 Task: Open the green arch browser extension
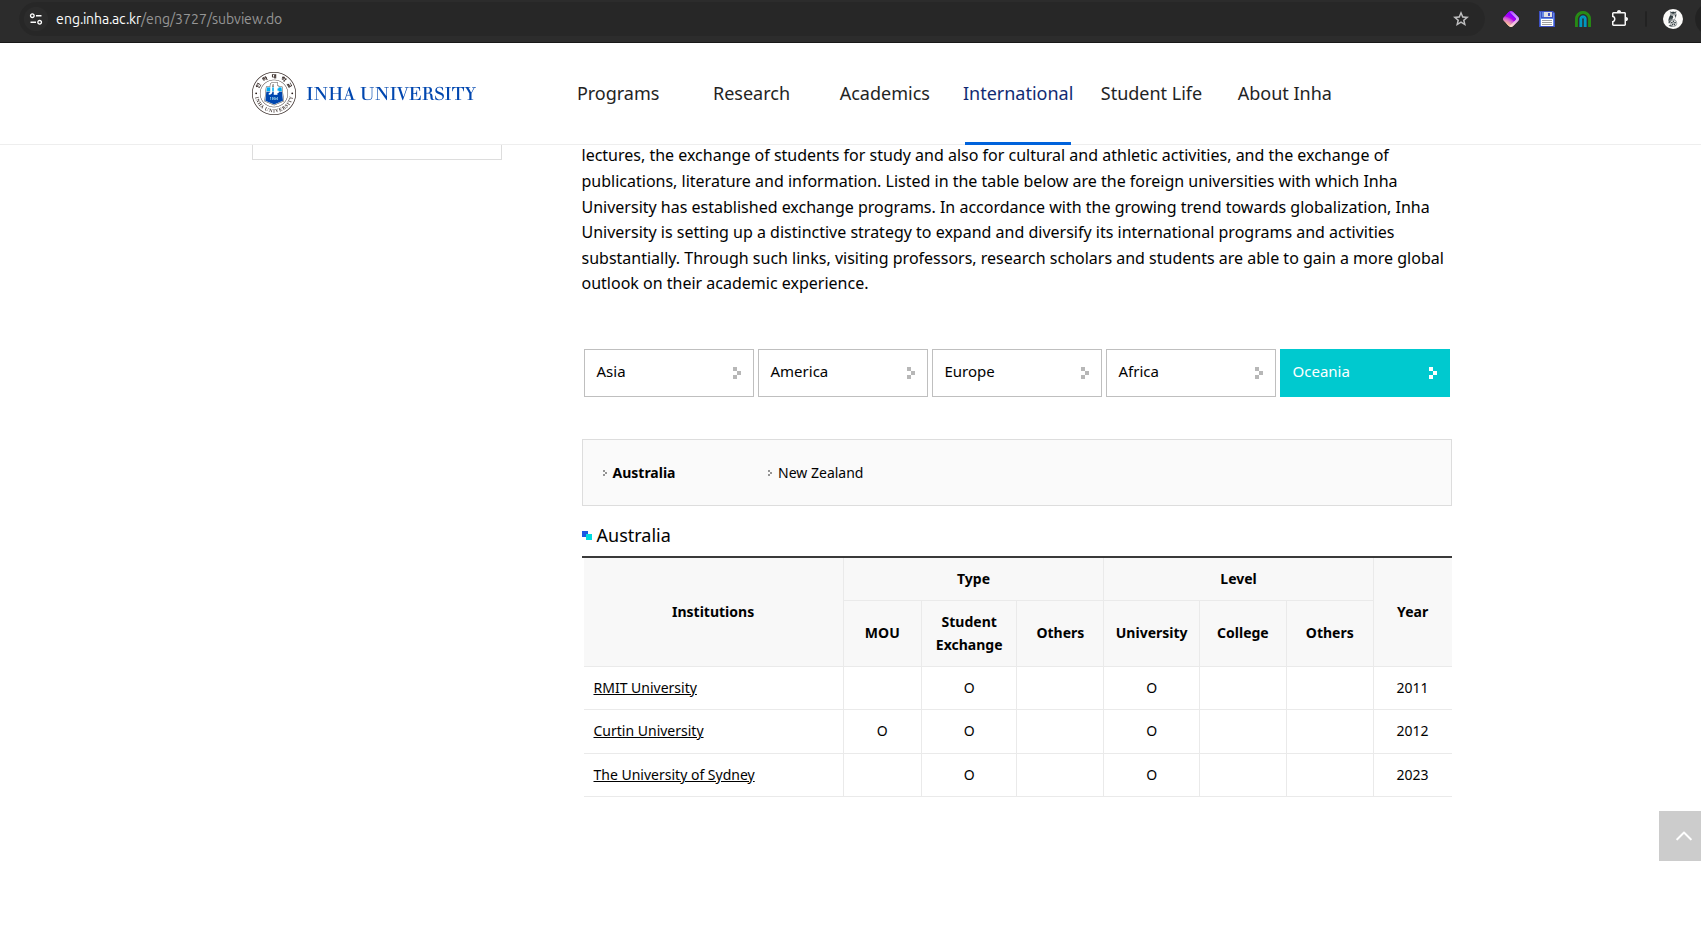point(1583,19)
